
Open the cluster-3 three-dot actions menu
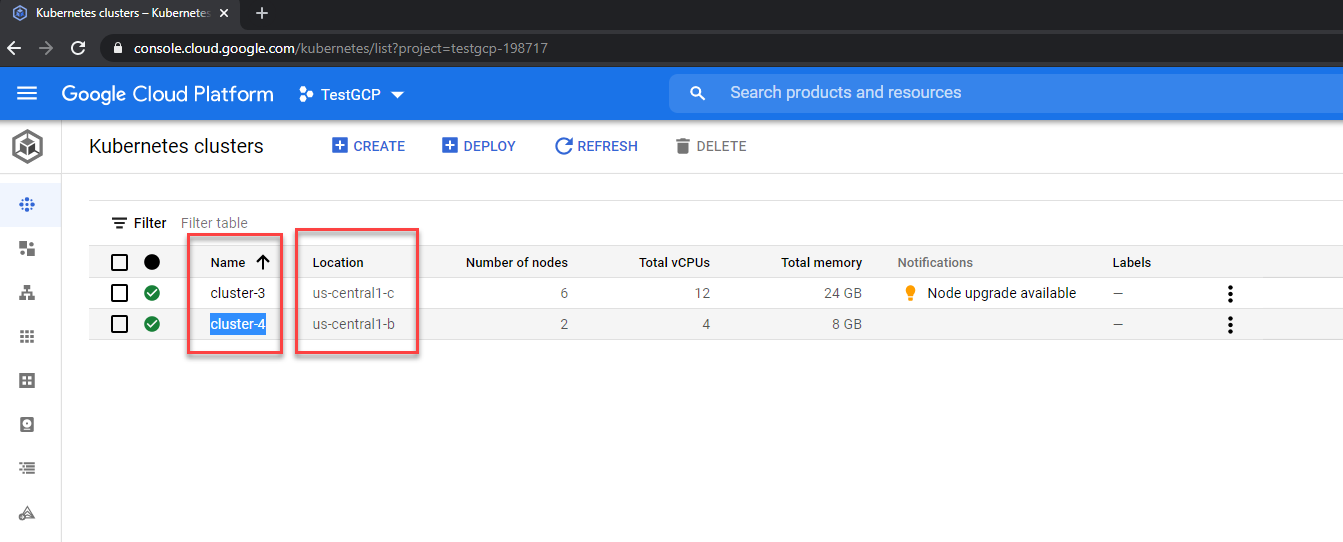pos(1230,293)
